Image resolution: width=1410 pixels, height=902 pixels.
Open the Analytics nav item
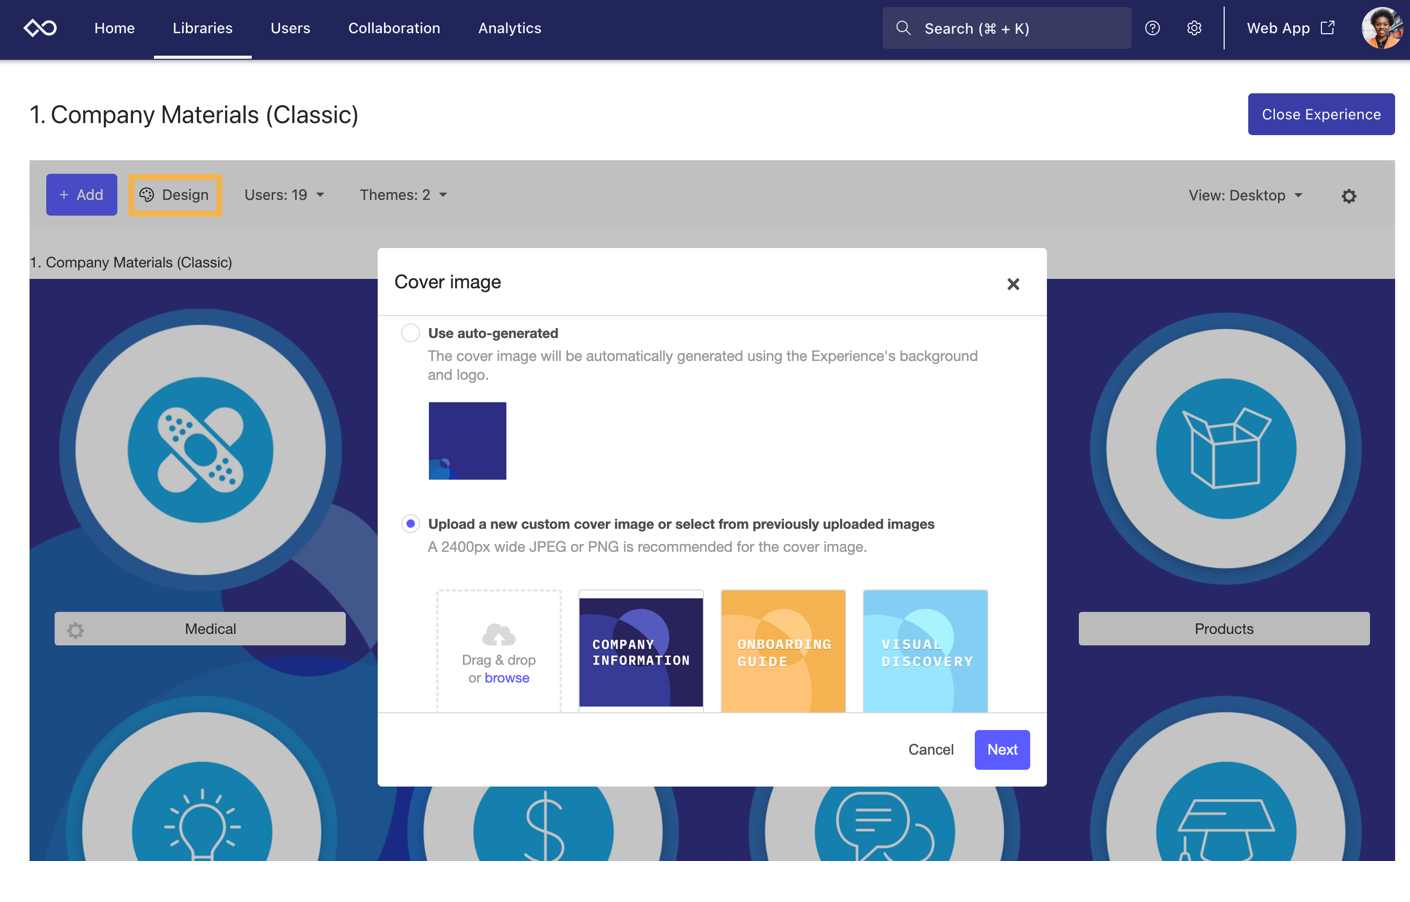509,28
